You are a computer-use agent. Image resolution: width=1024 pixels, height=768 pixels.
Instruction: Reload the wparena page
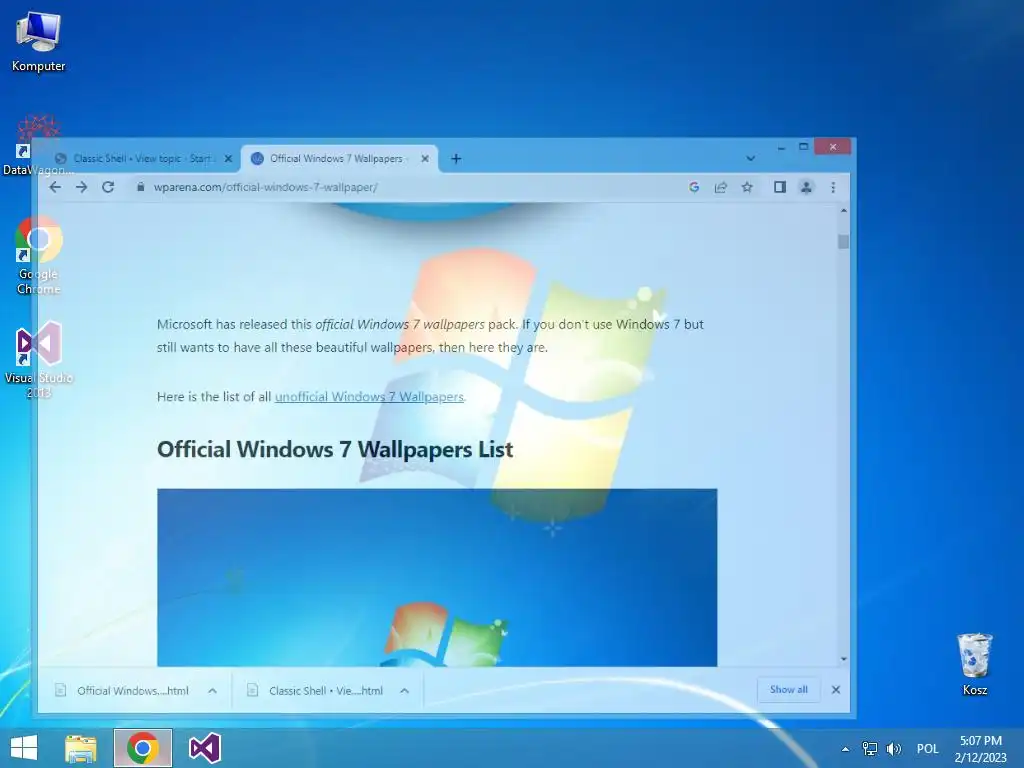point(108,187)
